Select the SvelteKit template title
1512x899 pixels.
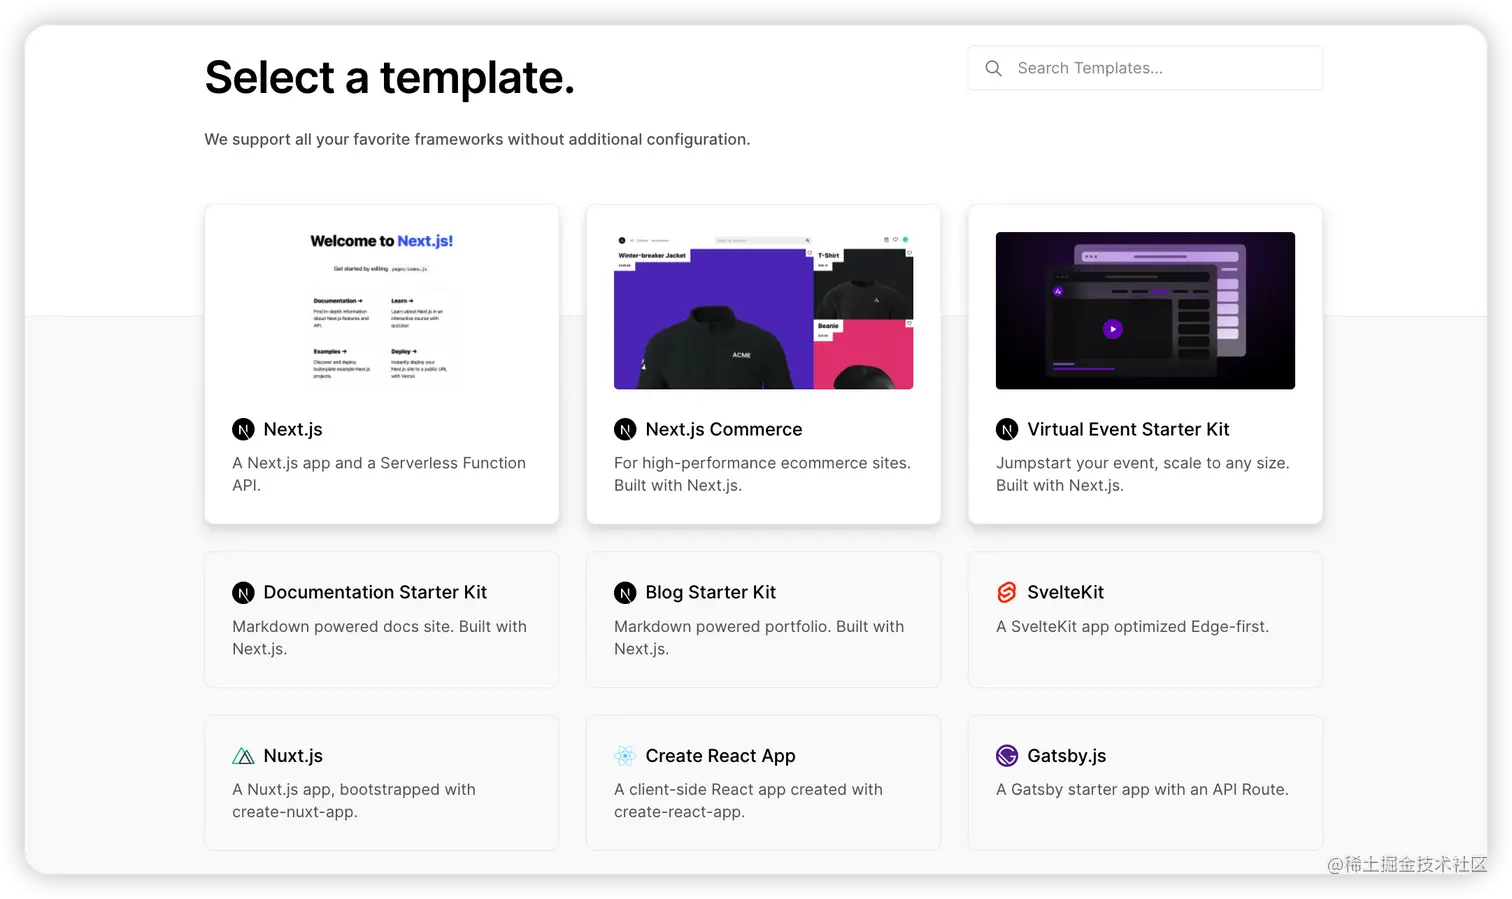[1065, 592]
